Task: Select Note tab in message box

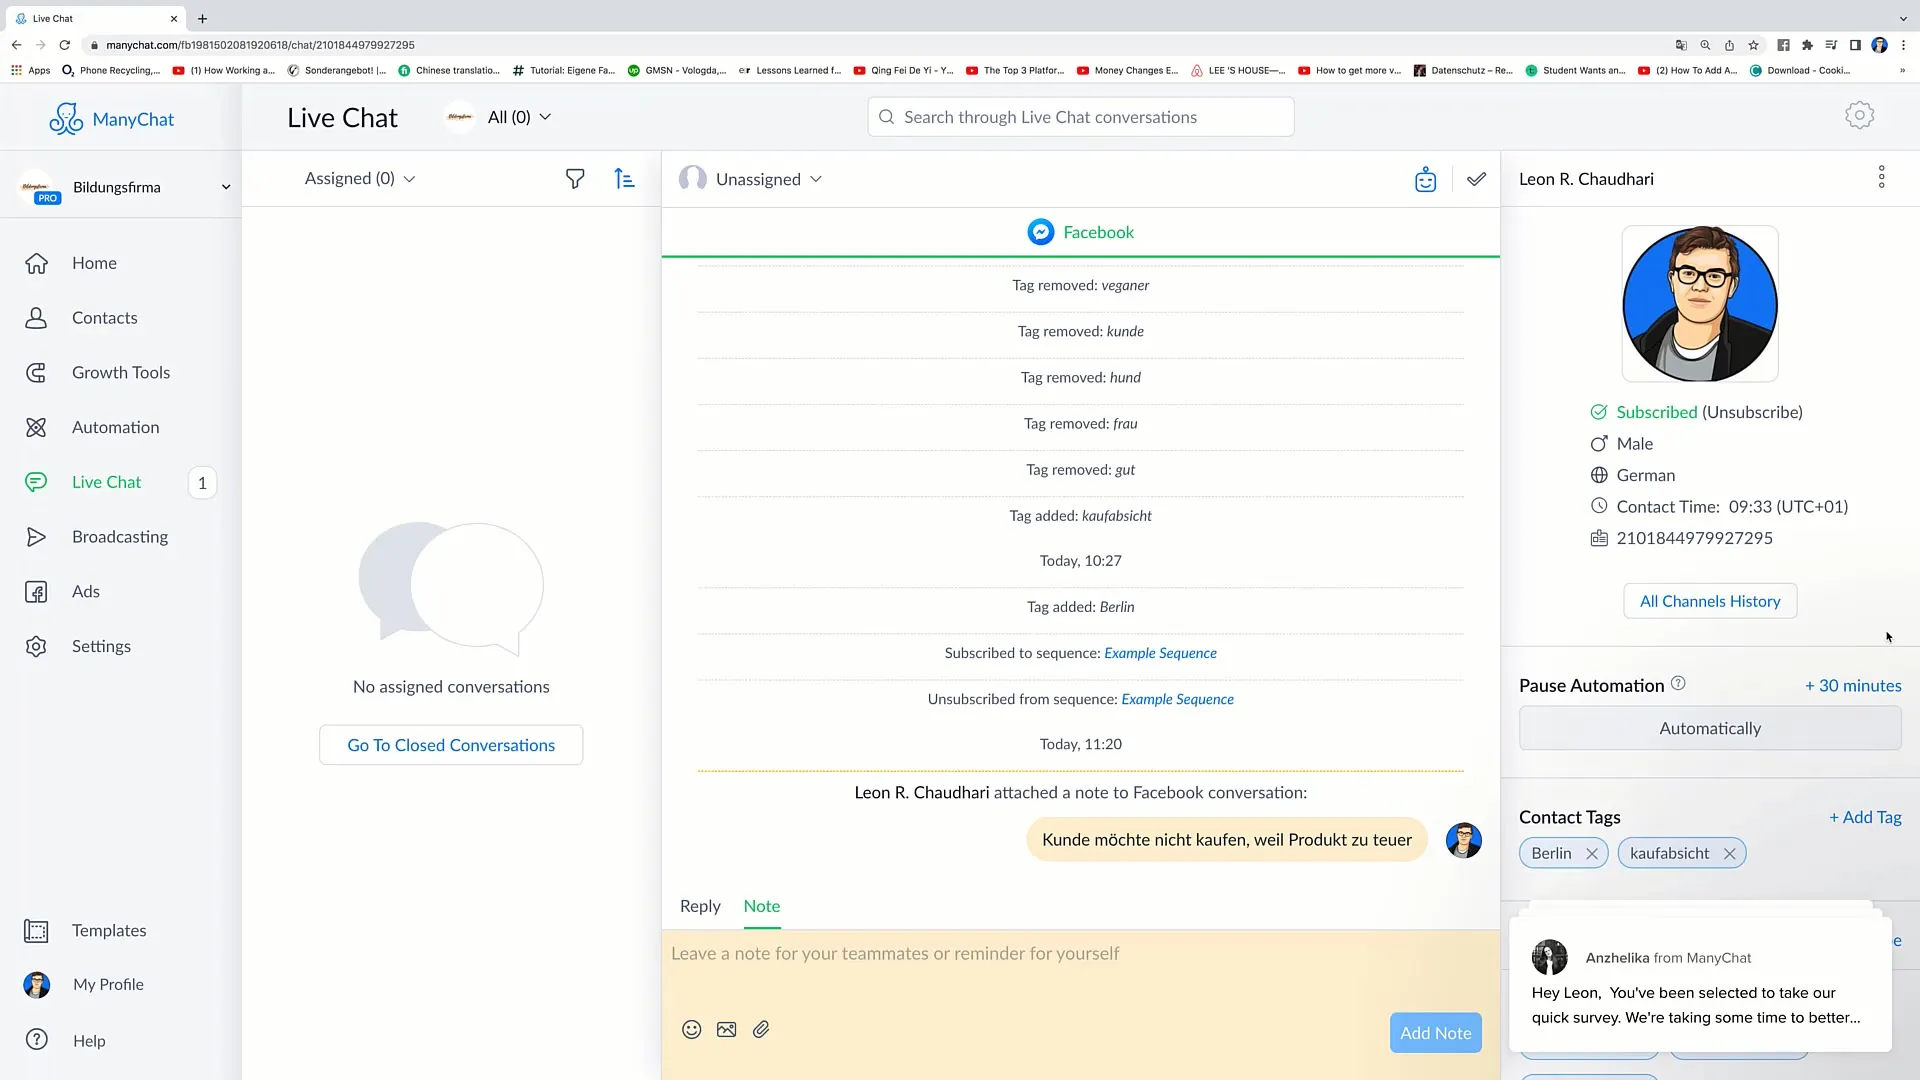Action: (x=762, y=906)
